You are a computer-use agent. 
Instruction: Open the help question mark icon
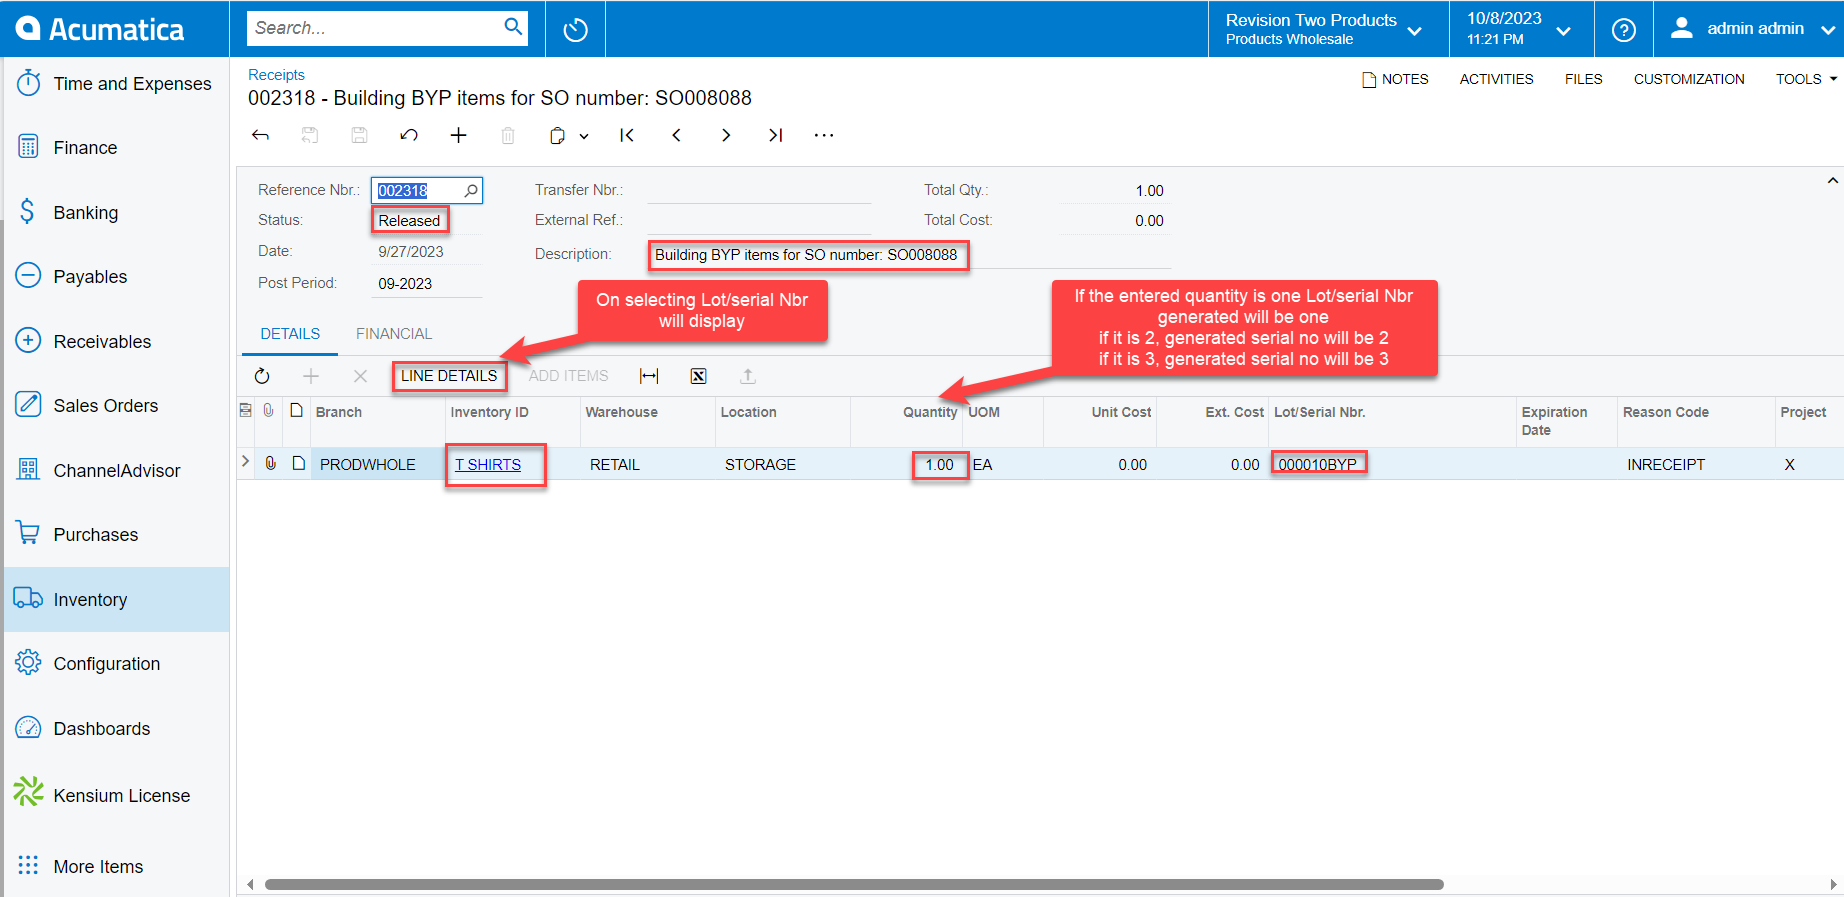(x=1624, y=29)
